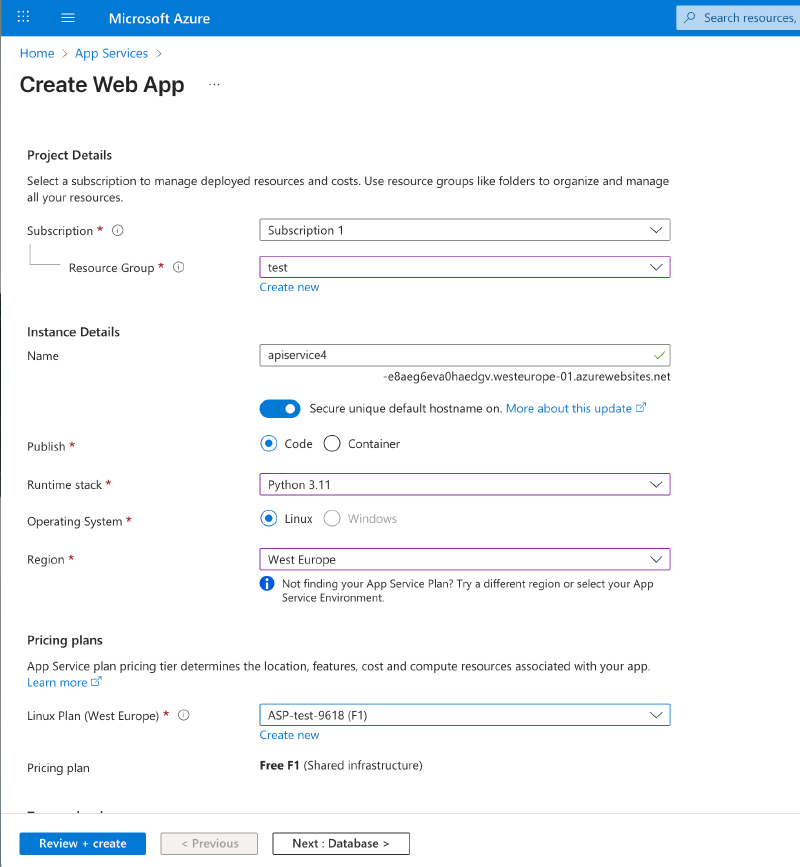
Task: Toggle Secure unique default hostname switch
Action: [x=280, y=409]
